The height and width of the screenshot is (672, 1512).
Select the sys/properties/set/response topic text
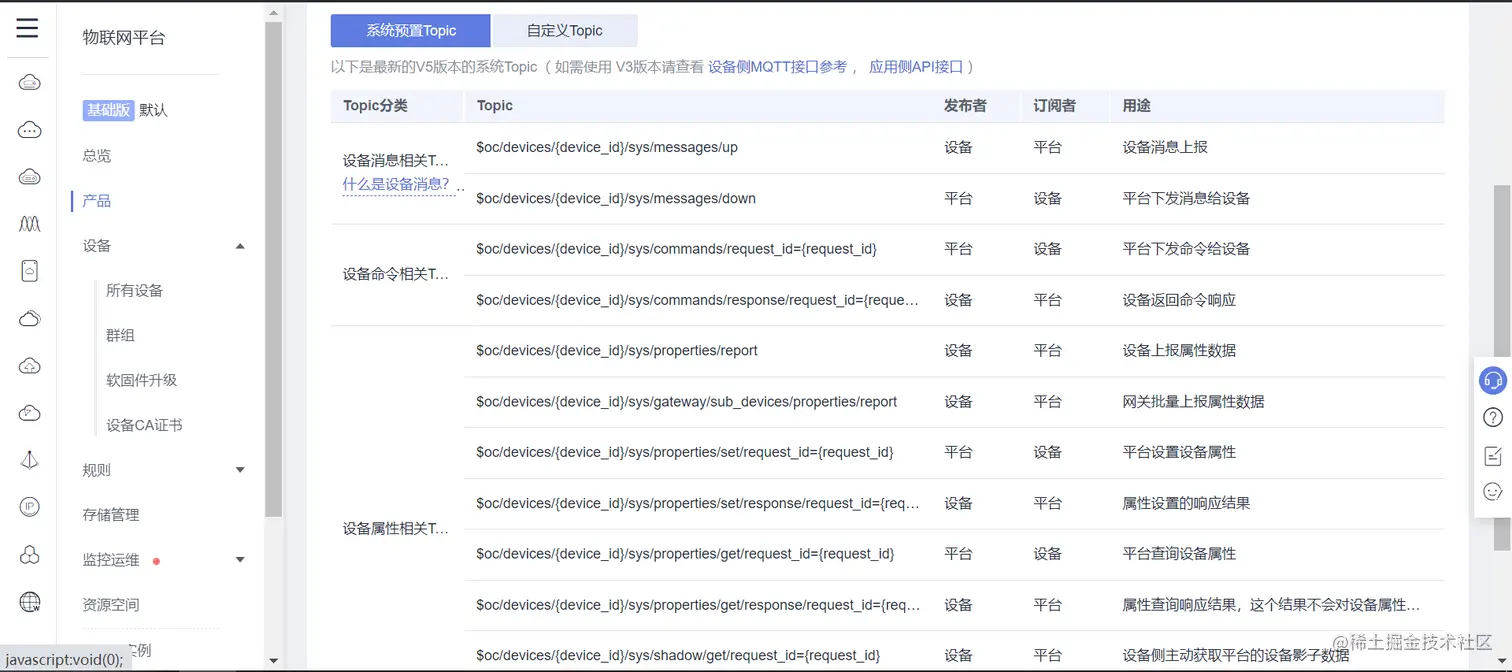click(x=698, y=503)
